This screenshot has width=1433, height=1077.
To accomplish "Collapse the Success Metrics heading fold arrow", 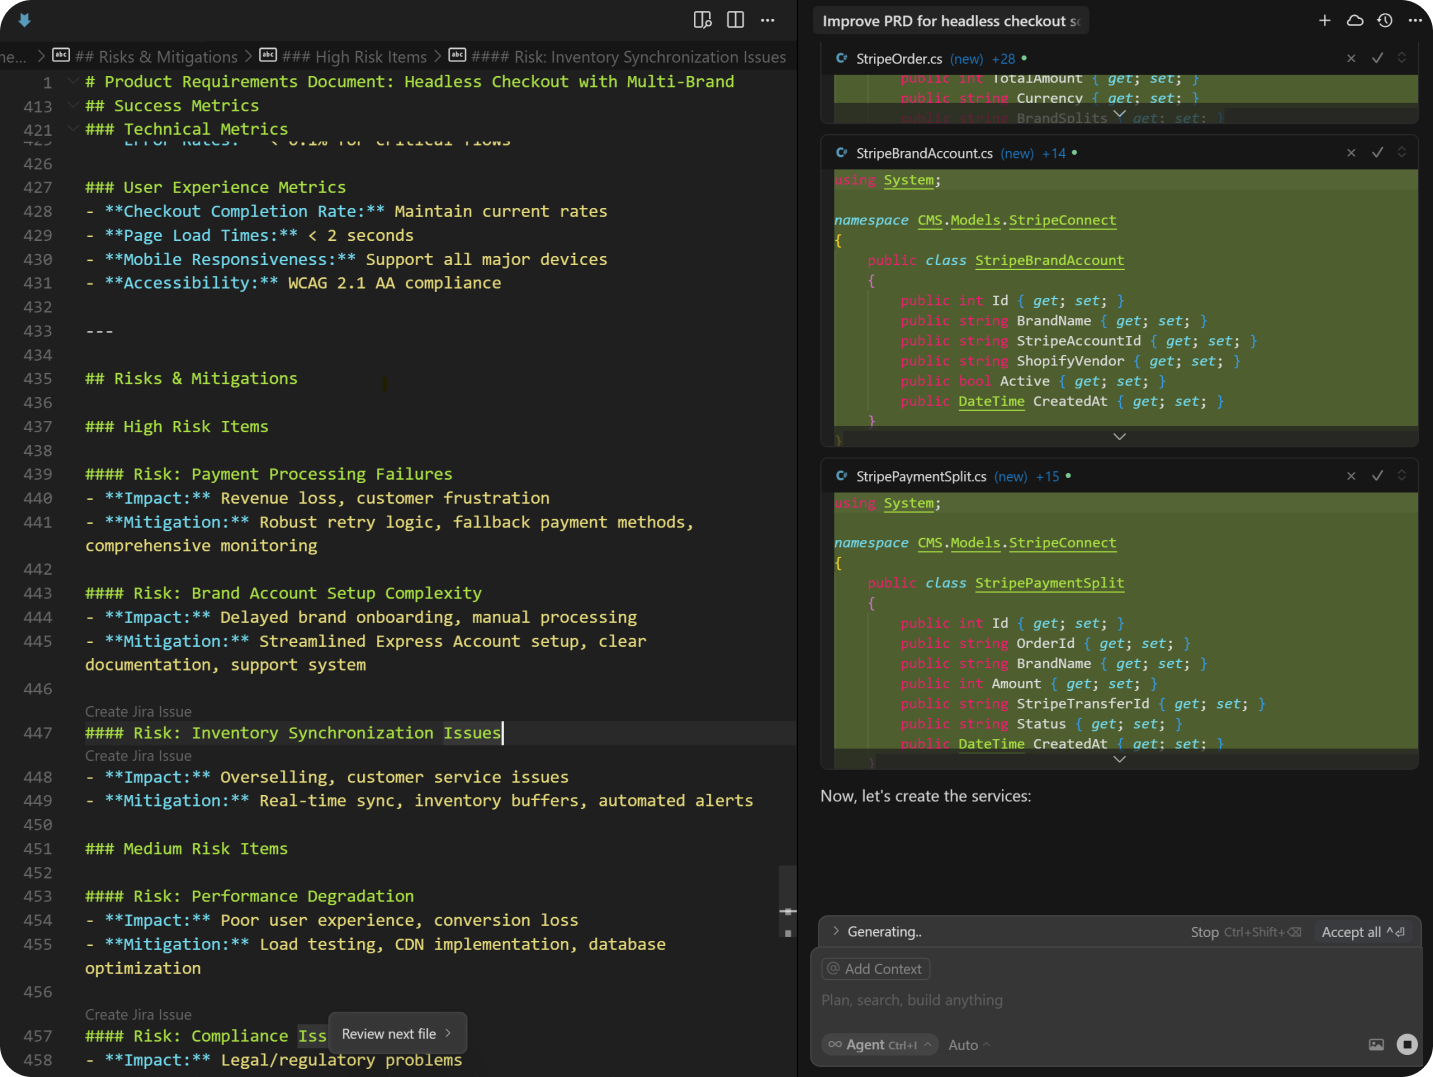I will click(72, 105).
